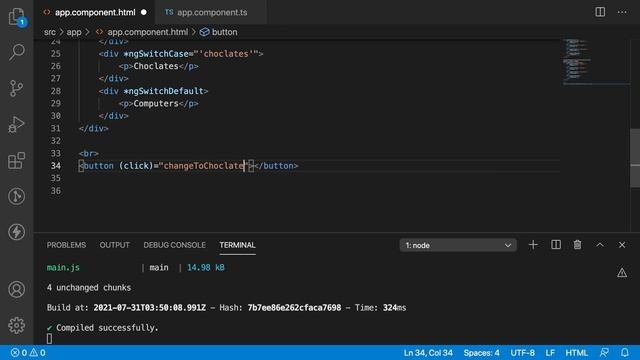The image size is (640, 360).
Task: Show the OUTPUT panel tab
Action: click(x=114, y=245)
